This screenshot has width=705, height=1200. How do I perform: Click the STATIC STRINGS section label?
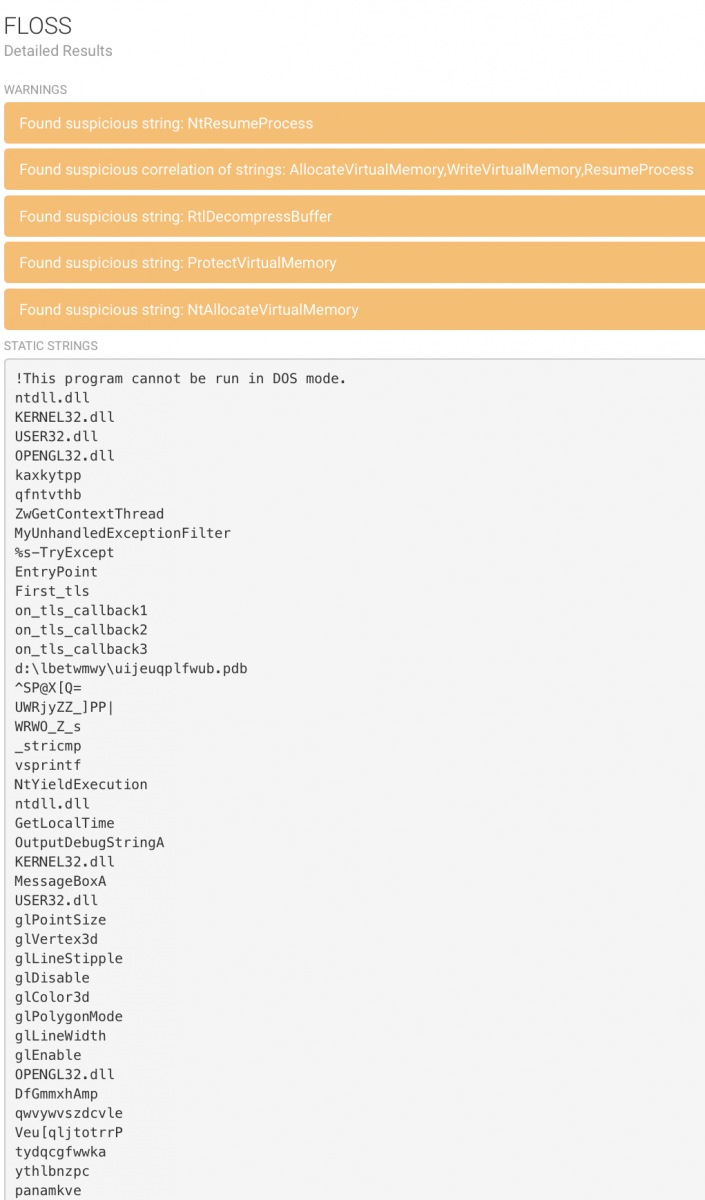(51, 346)
